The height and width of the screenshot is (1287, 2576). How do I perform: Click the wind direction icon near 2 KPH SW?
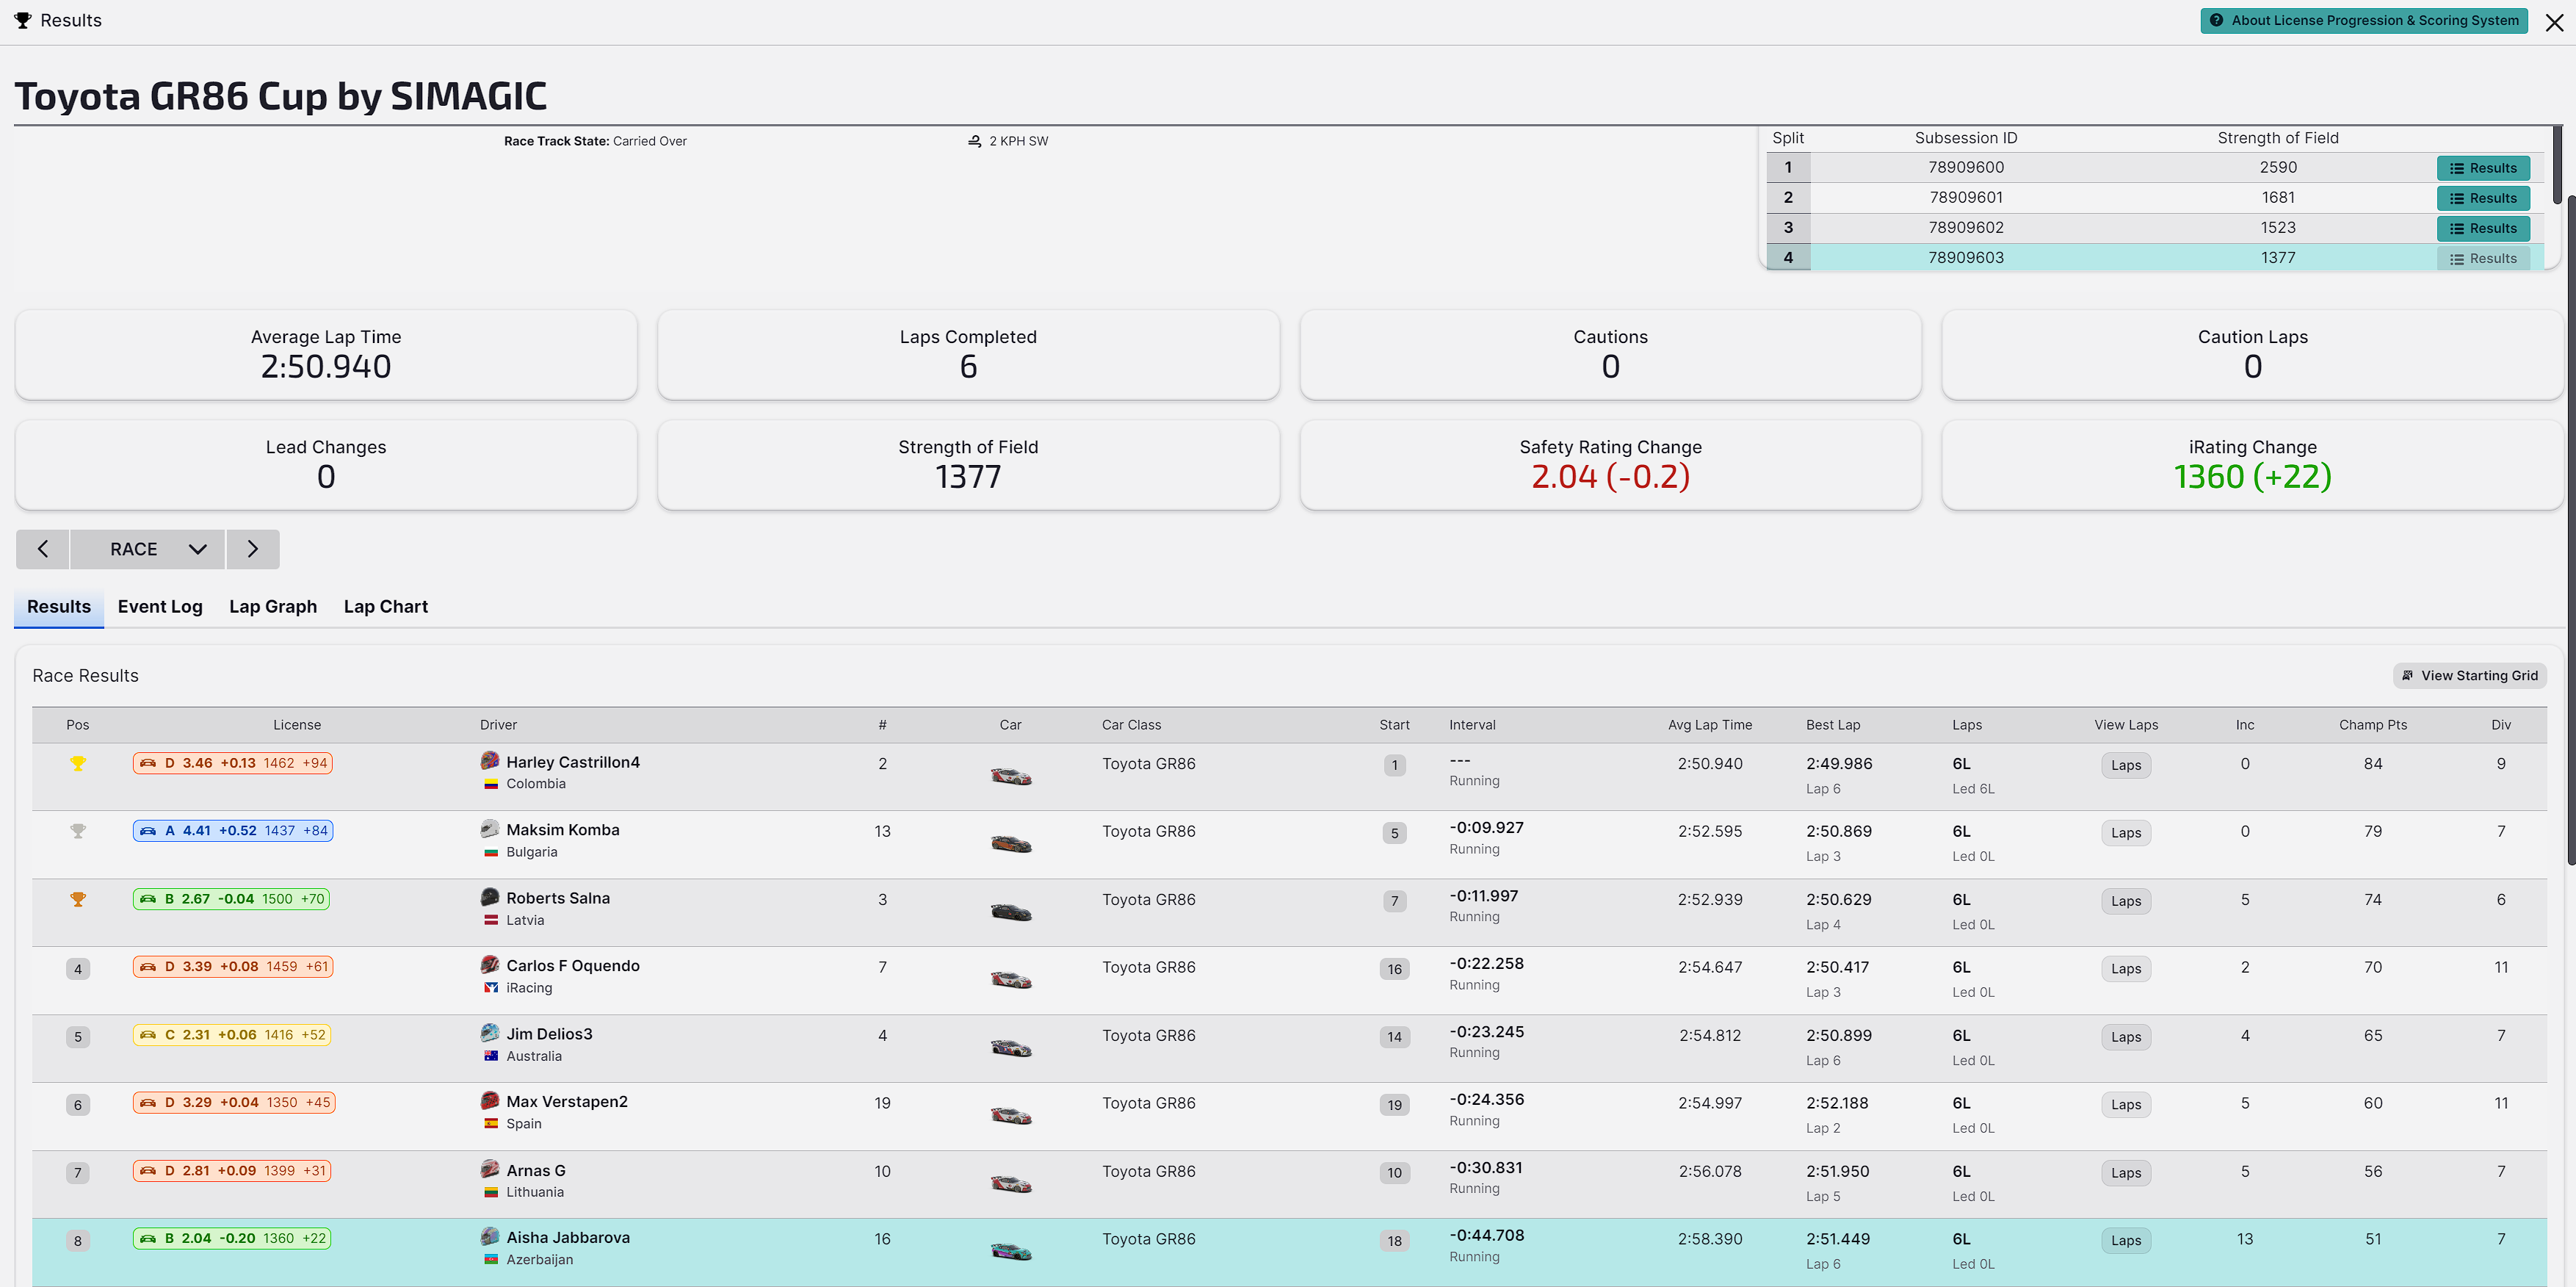tap(974, 141)
